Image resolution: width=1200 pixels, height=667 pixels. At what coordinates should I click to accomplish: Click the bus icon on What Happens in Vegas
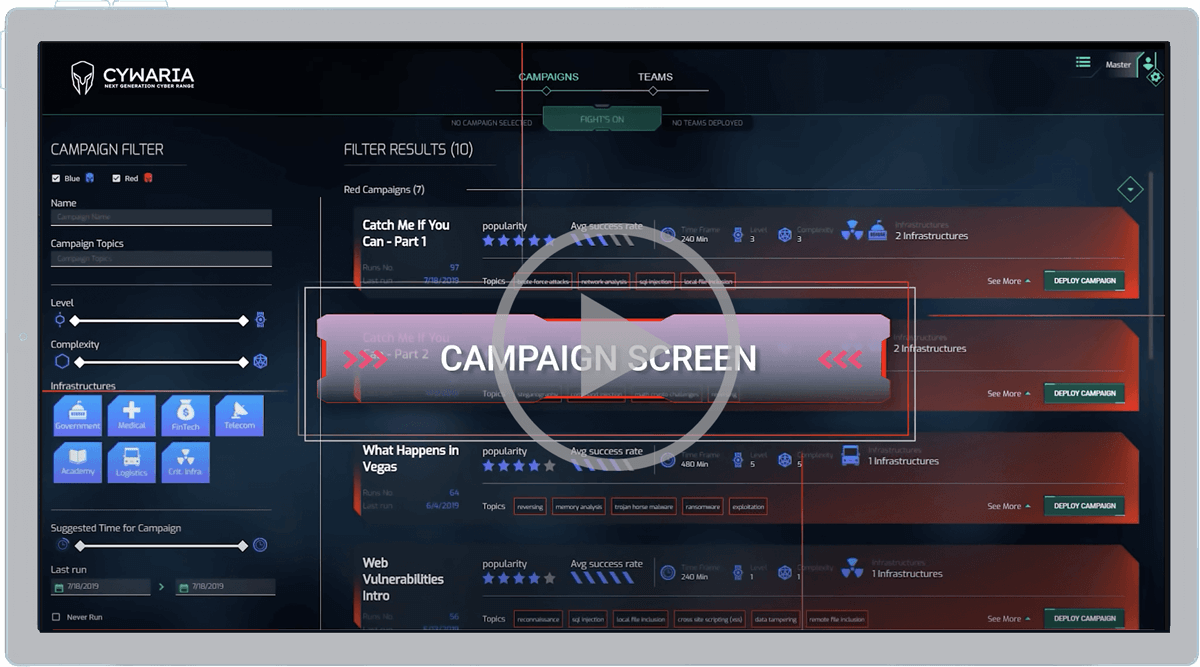point(851,455)
